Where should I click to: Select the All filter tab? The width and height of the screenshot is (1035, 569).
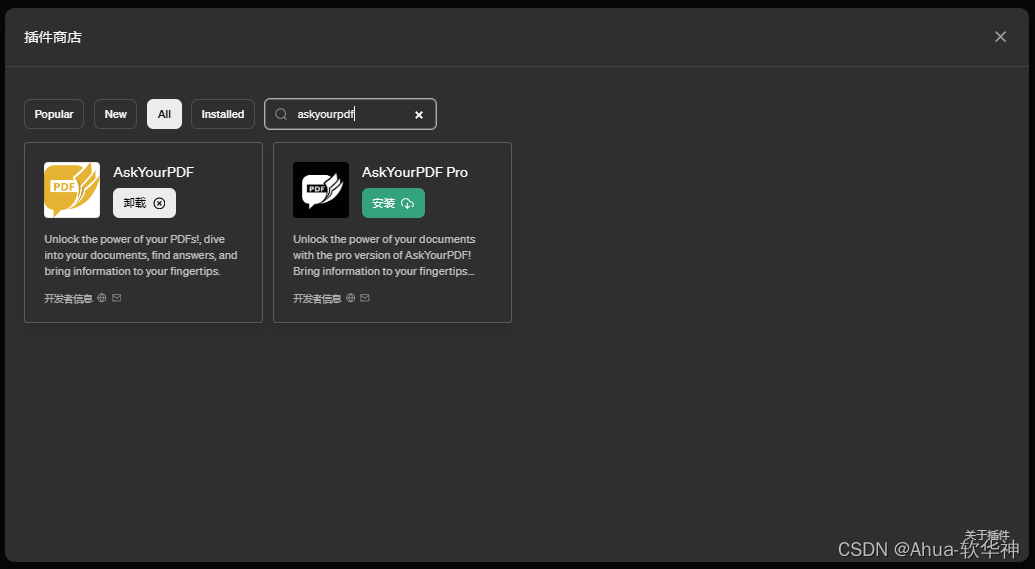pos(164,114)
